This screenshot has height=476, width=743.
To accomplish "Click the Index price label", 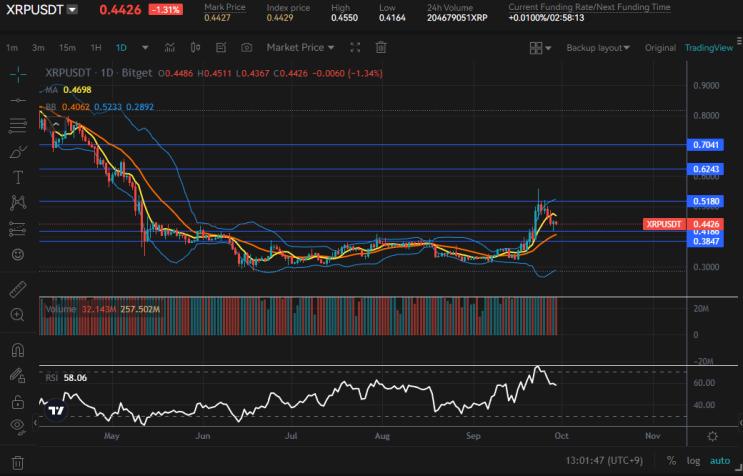I will (288, 8).
